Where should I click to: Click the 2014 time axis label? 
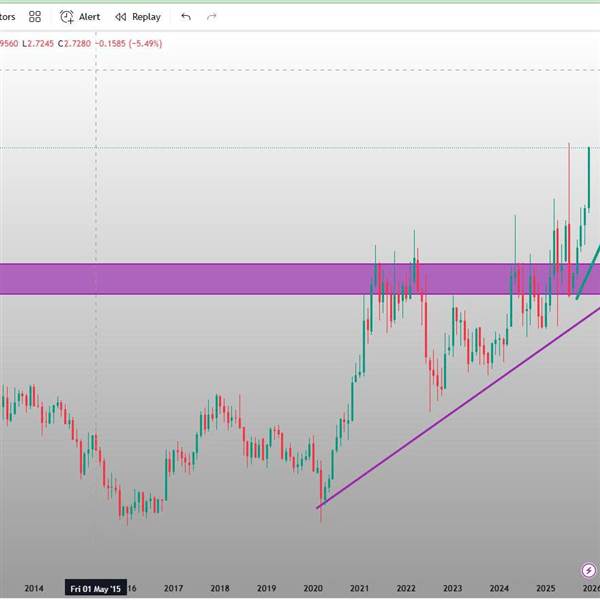(34, 588)
